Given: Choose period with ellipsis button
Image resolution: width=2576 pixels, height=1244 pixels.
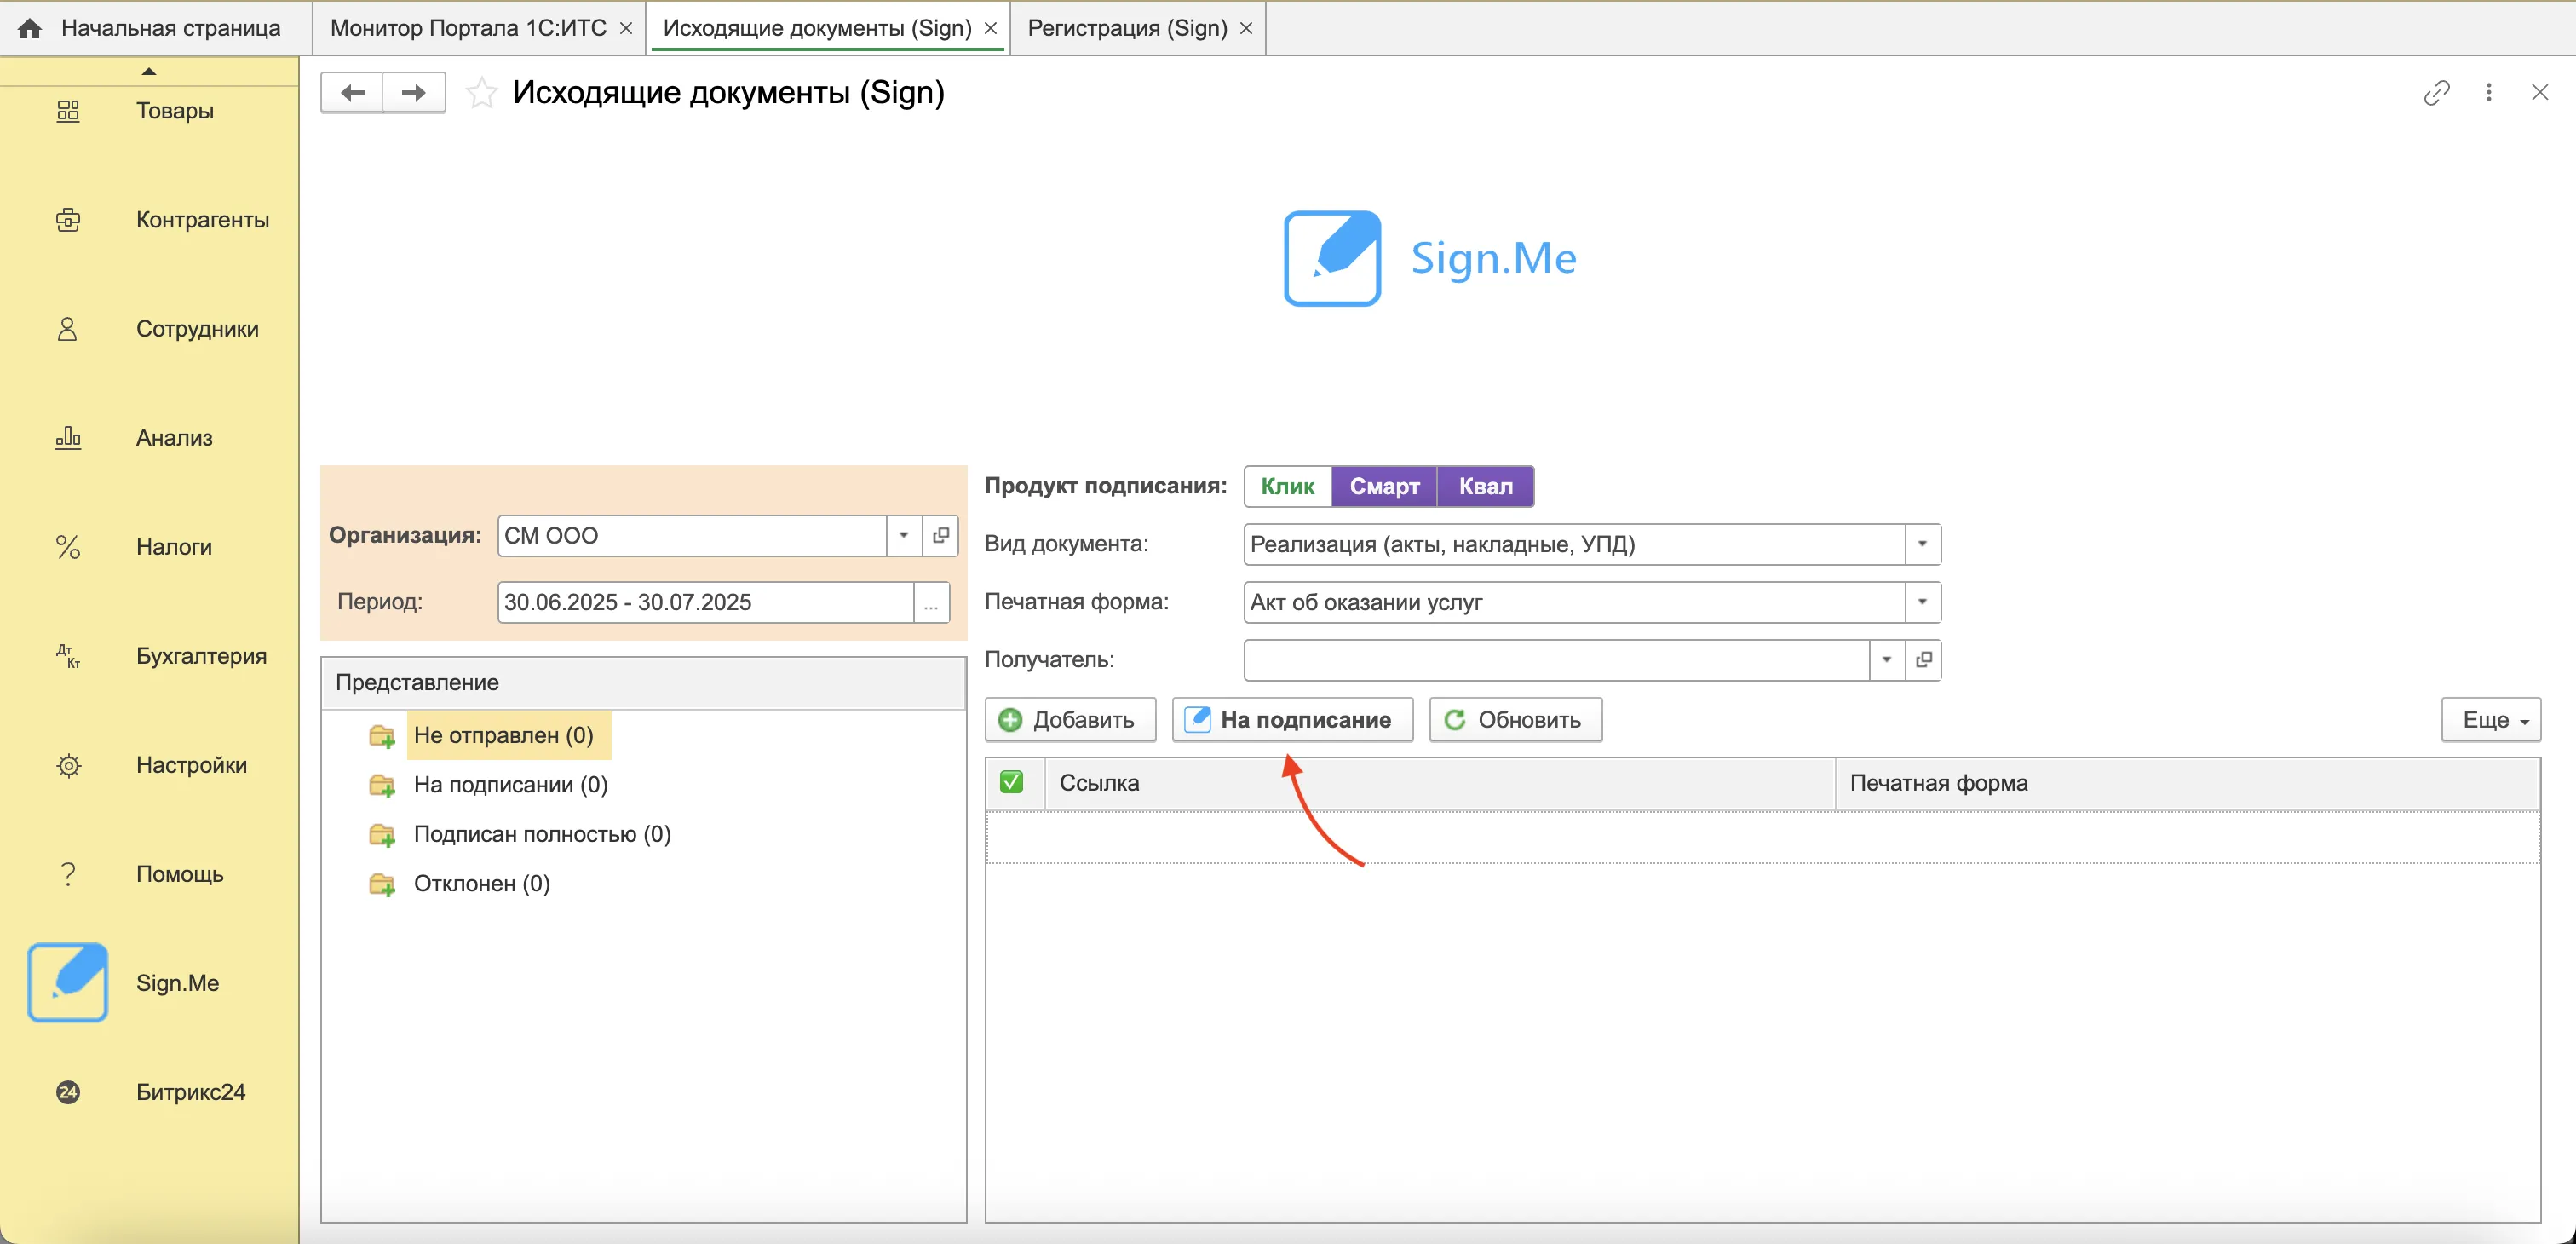Looking at the screenshot, I should [x=931, y=603].
